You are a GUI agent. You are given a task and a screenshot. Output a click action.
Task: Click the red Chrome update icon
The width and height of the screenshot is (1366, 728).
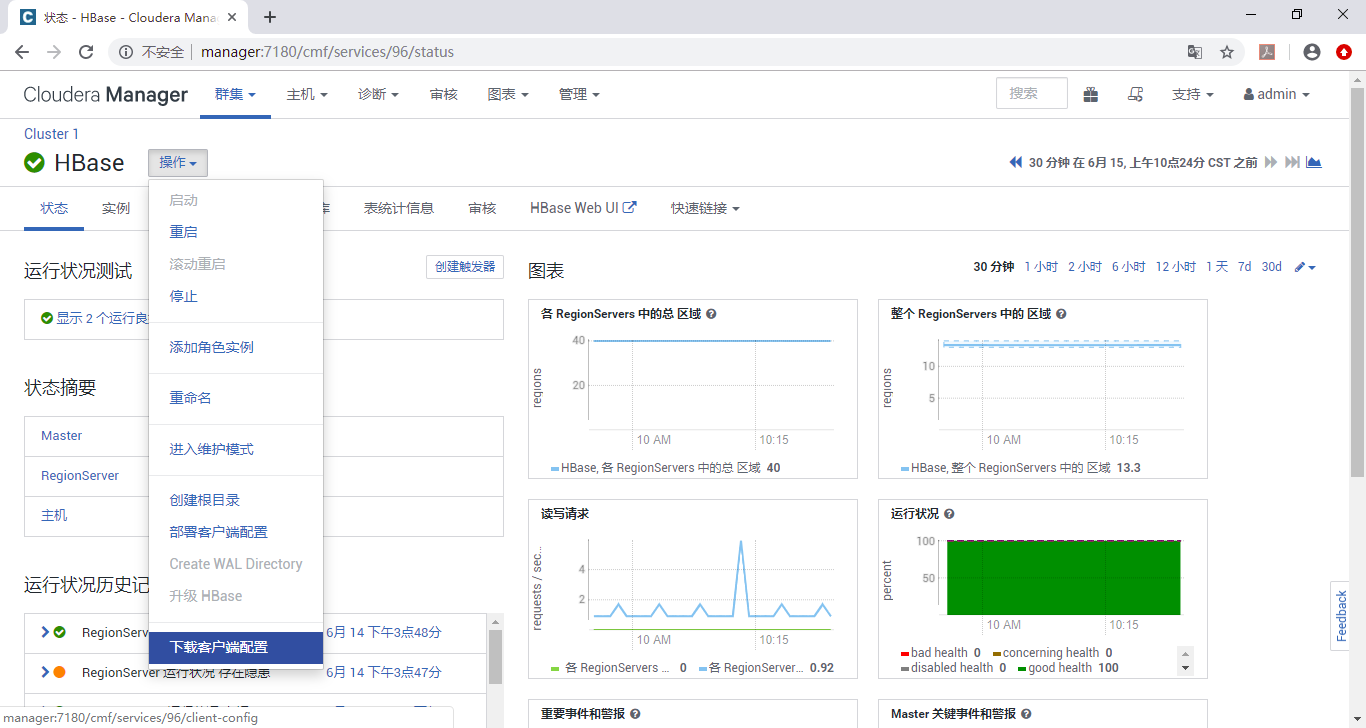coord(1344,52)
